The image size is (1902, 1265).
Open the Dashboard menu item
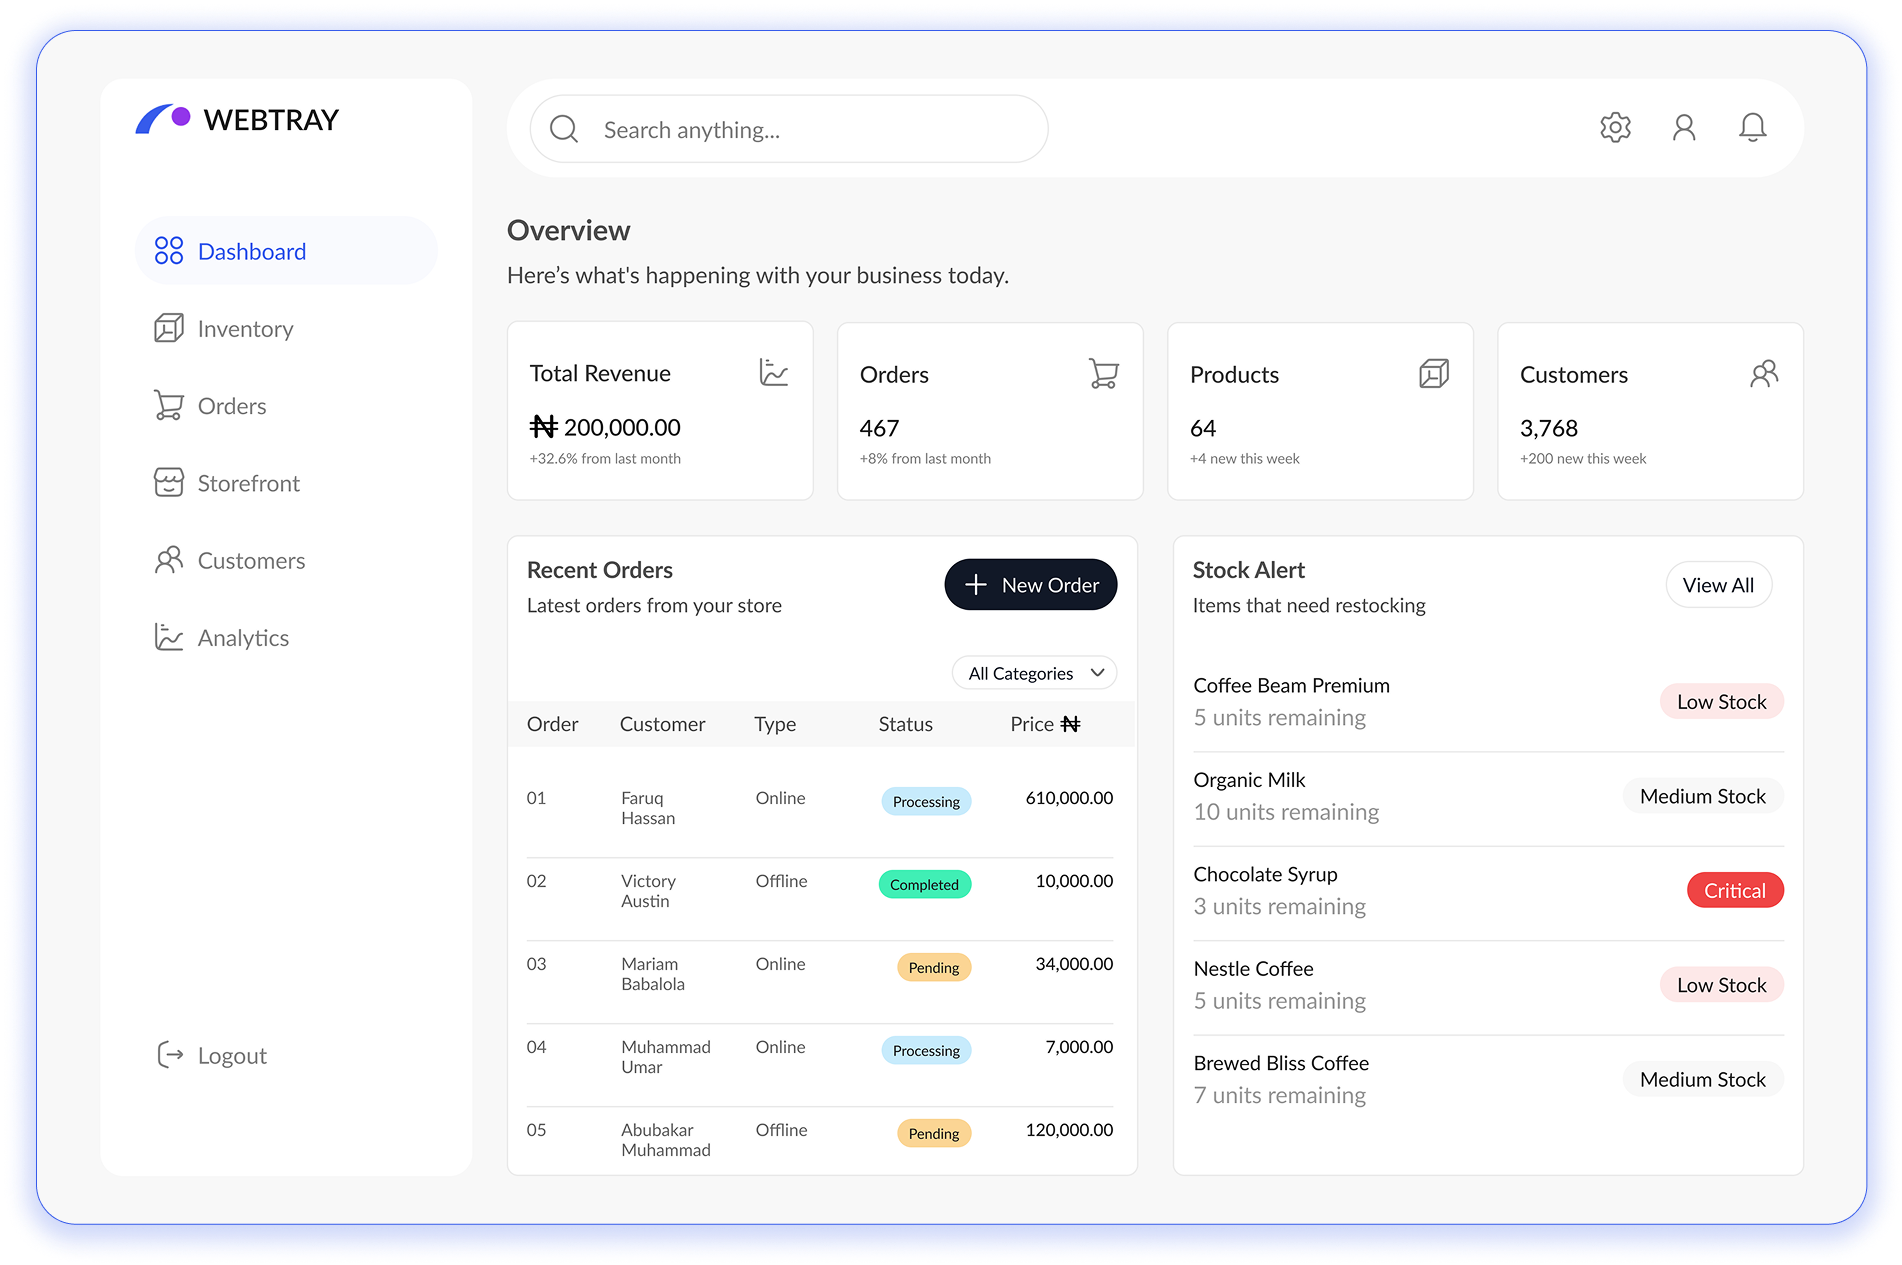point(286,251)
